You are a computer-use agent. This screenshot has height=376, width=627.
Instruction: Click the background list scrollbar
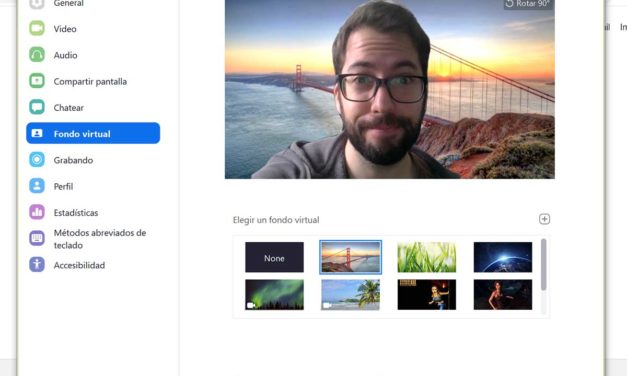543,264
